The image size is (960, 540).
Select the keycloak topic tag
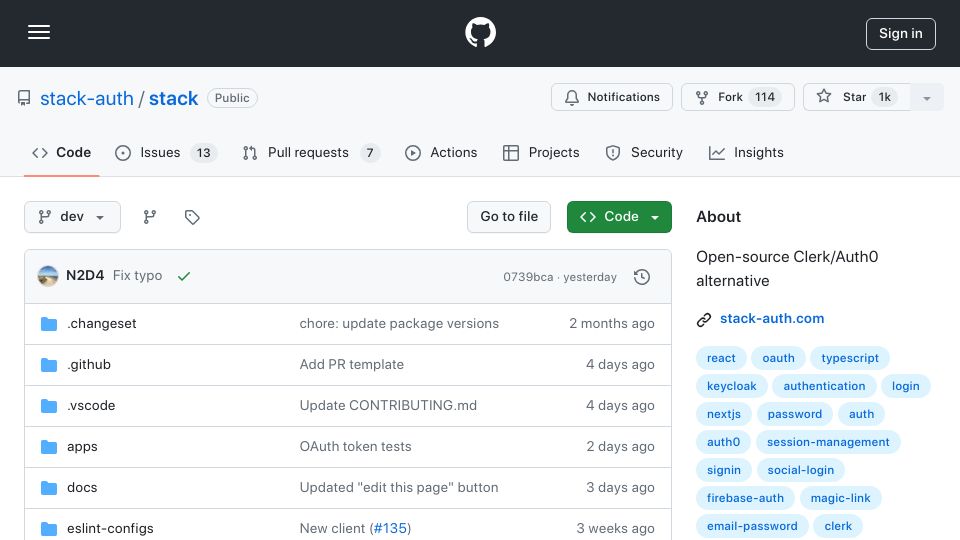[732, 386]
